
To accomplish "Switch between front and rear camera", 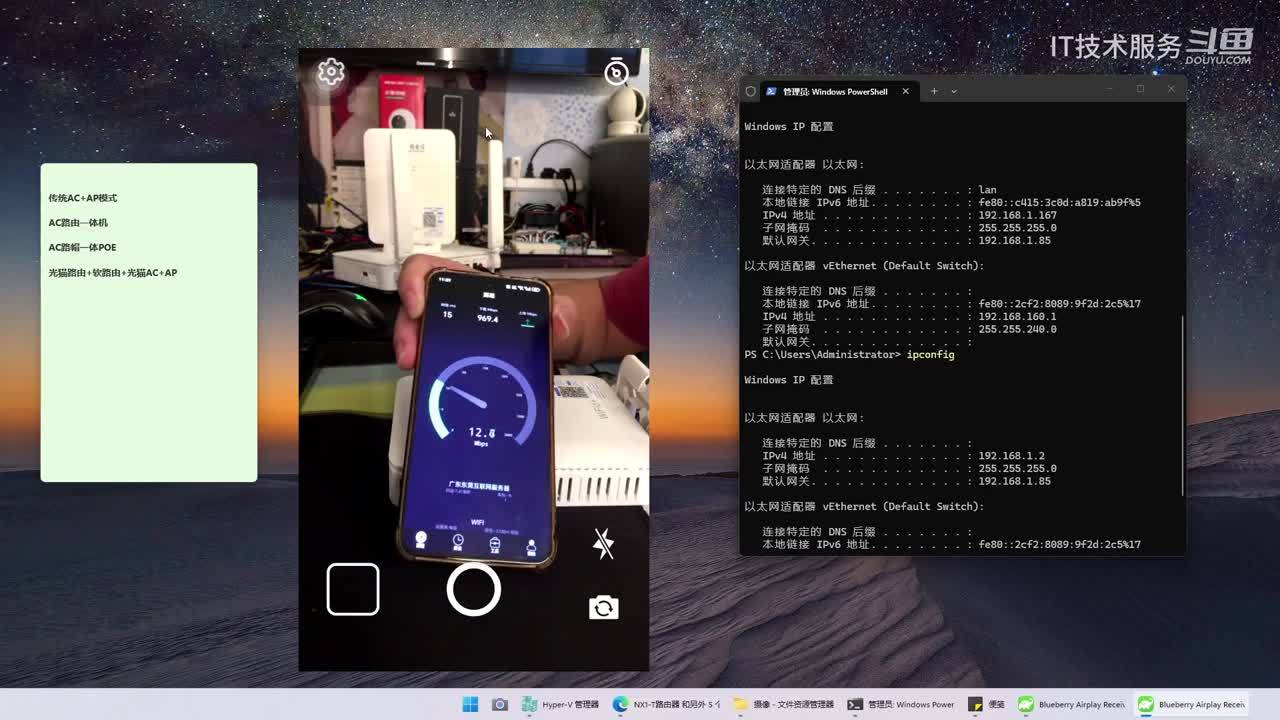I will [x=603, y=608].
